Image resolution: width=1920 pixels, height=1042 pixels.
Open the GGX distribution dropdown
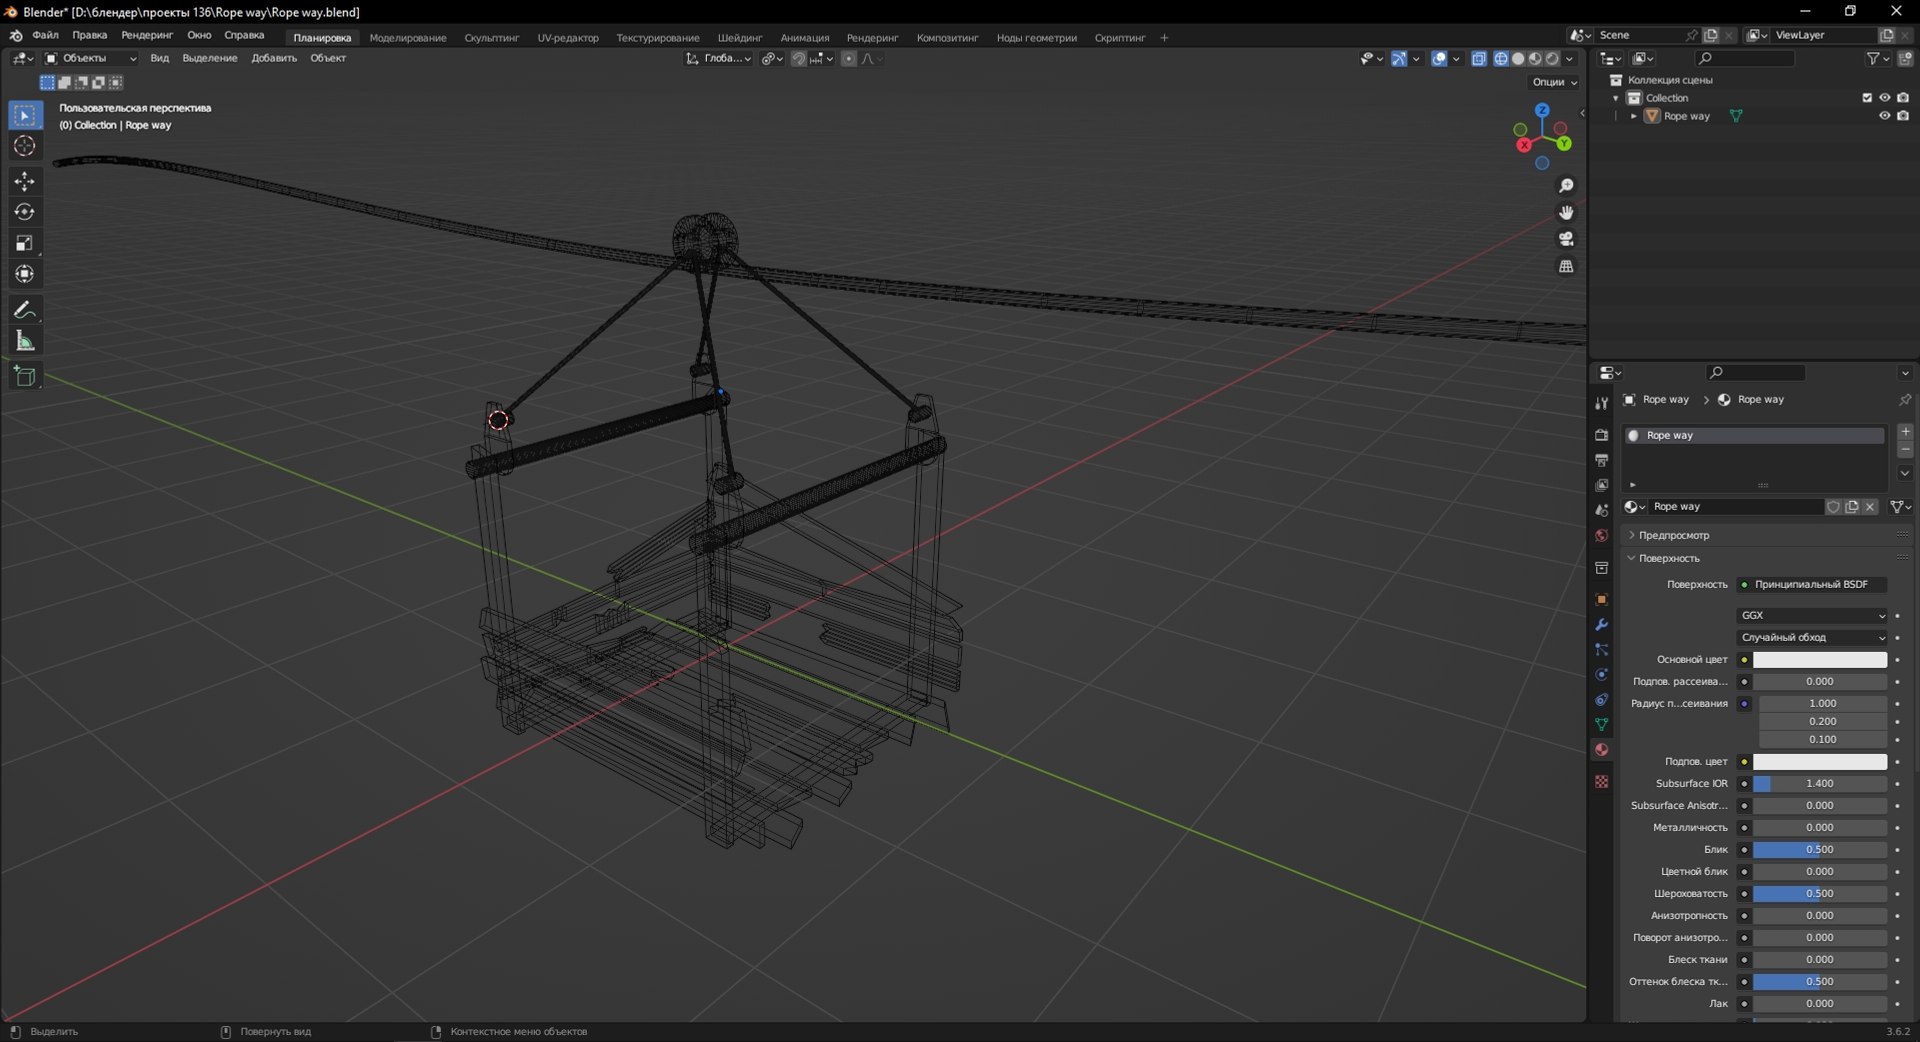click(1812, 616)
